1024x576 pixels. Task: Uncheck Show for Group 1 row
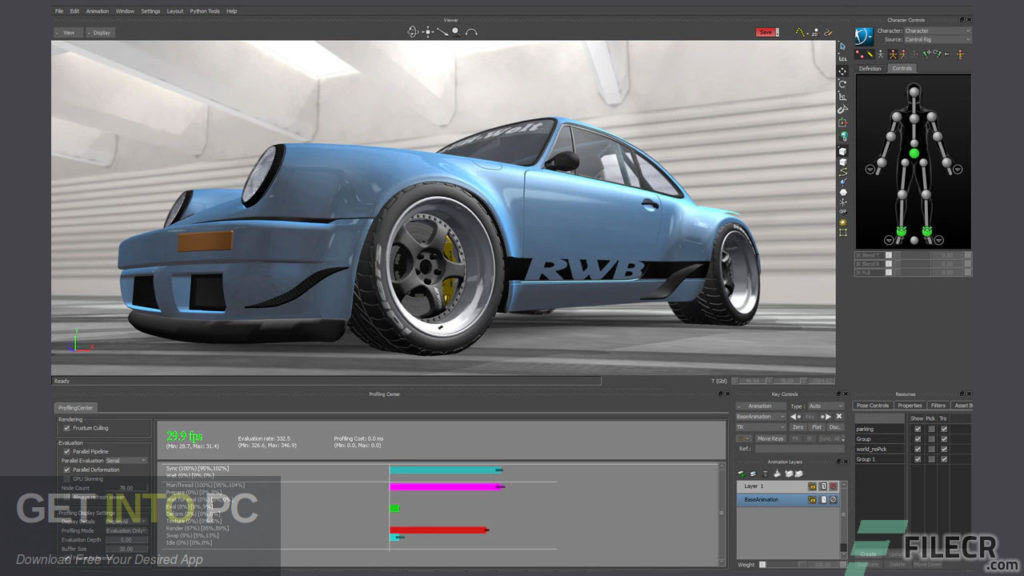click(918, 460)
